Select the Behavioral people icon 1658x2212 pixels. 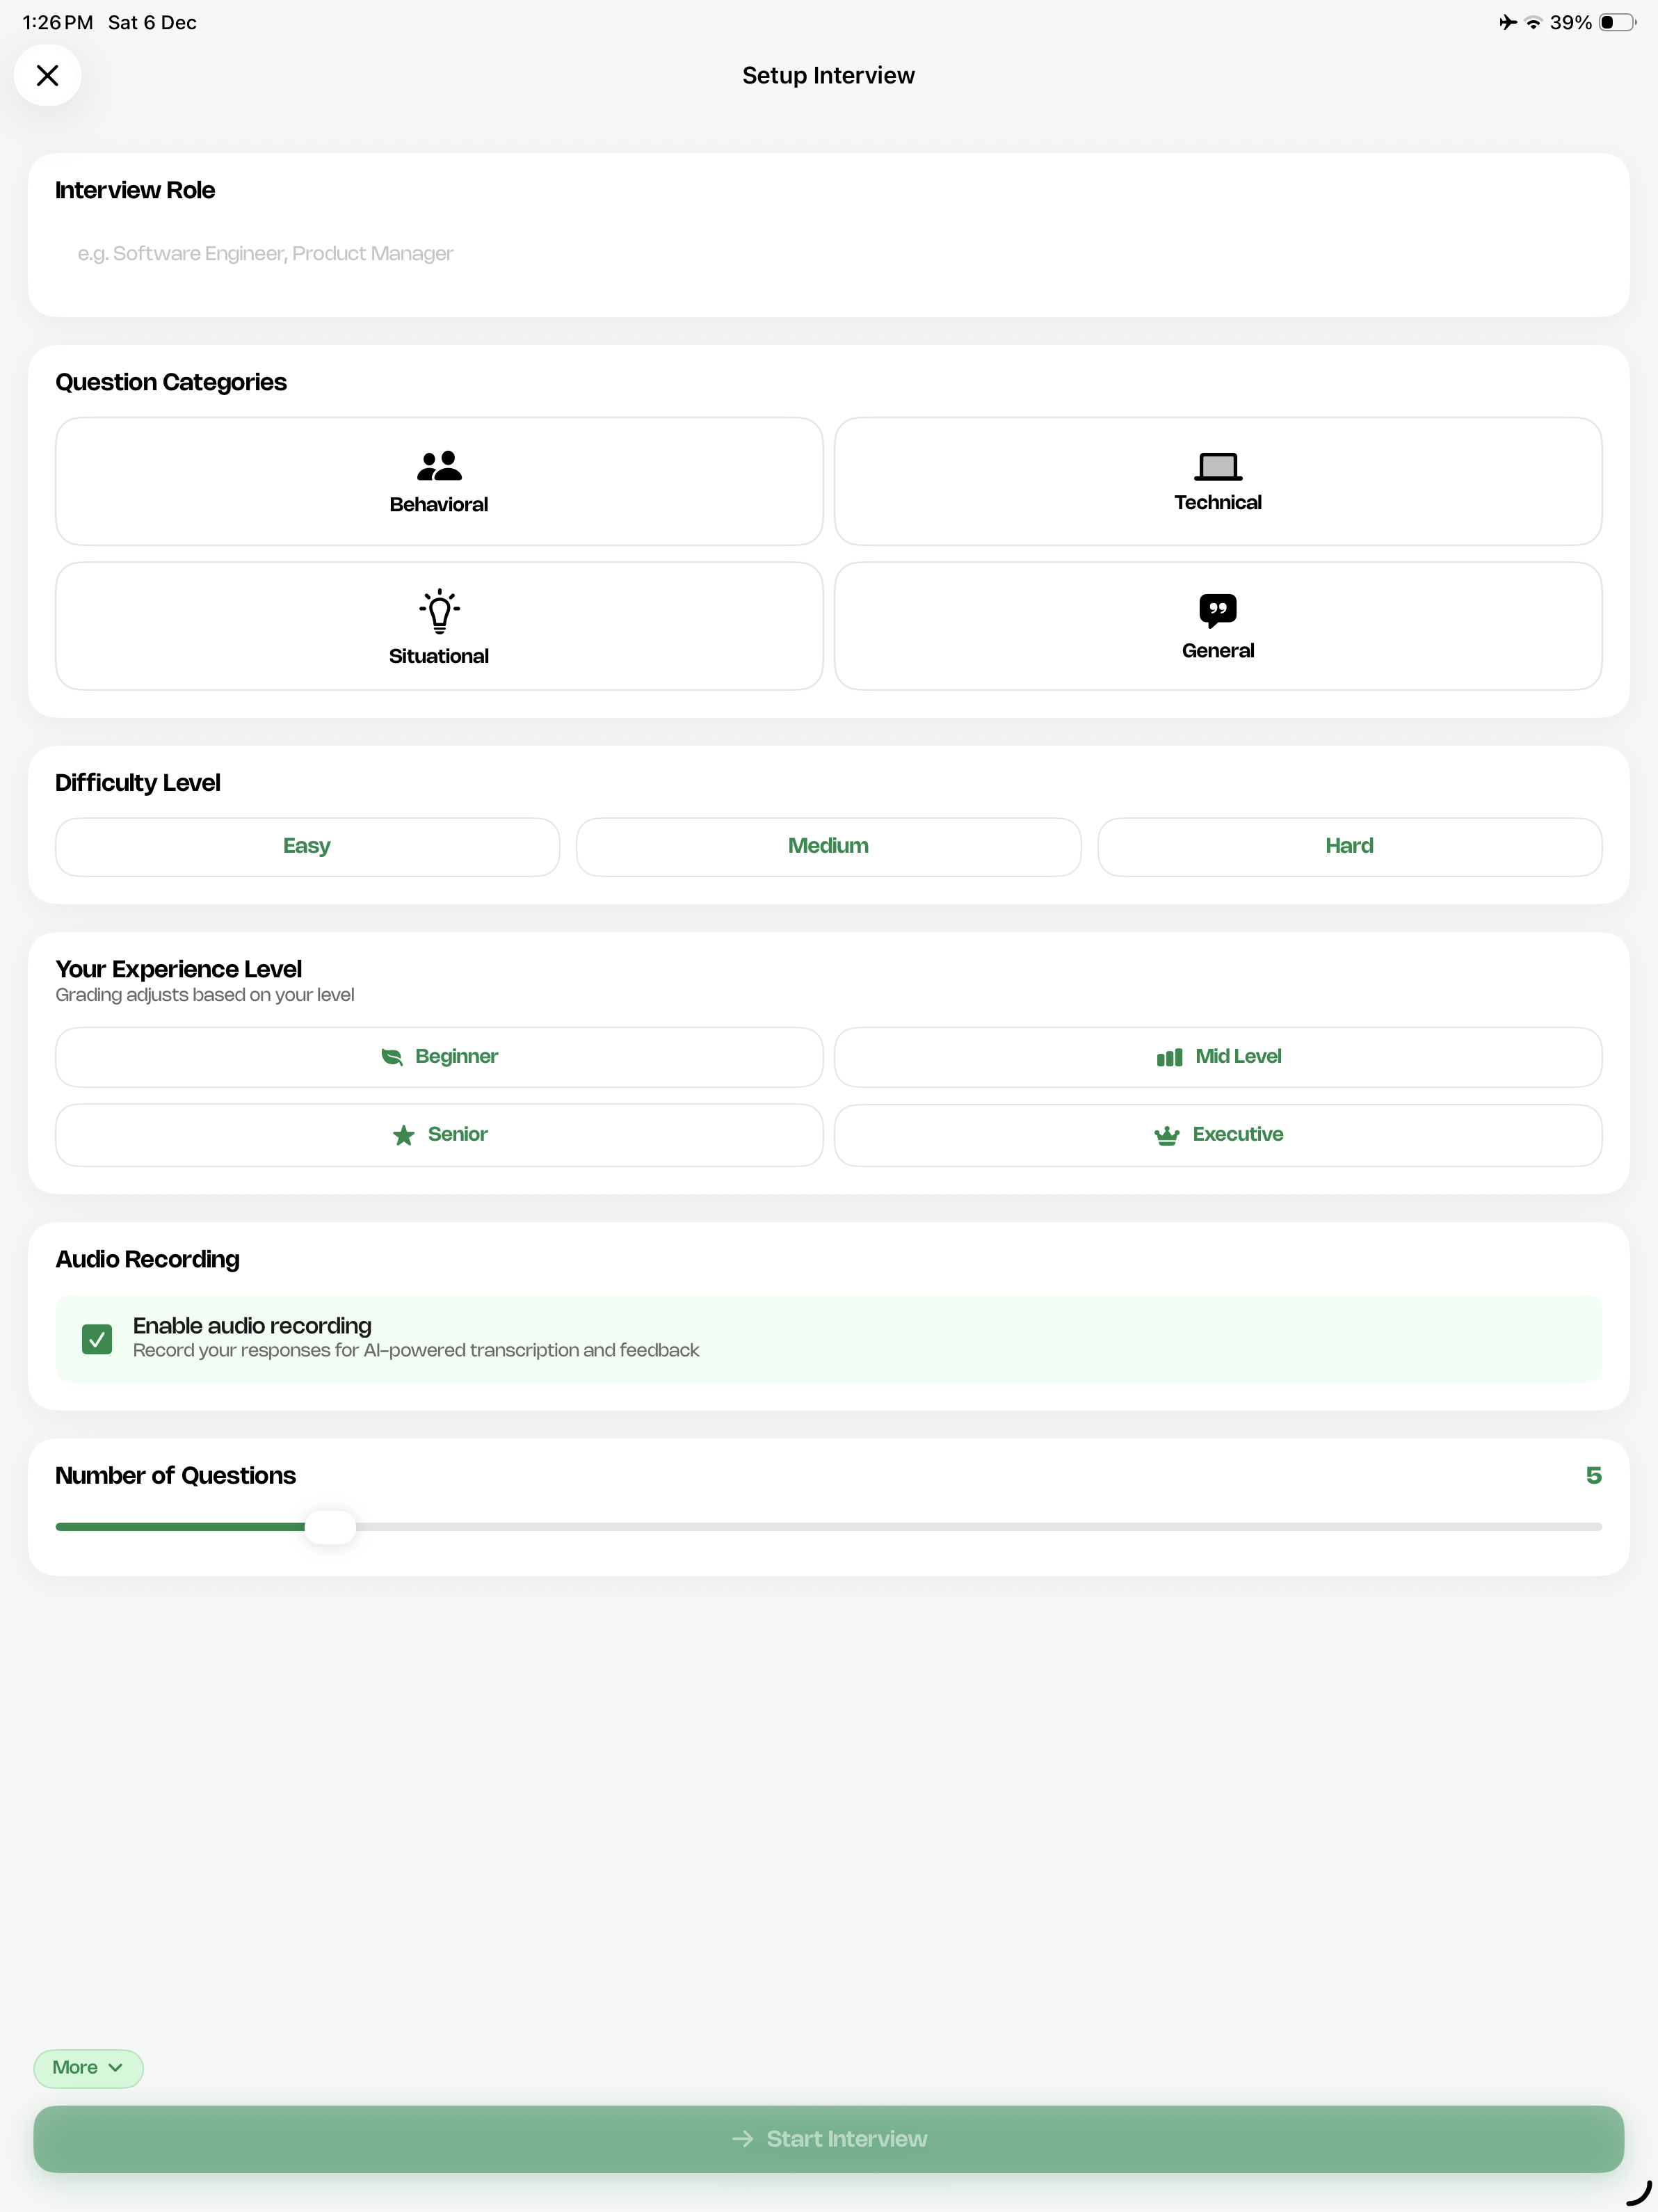click(439, 466)
